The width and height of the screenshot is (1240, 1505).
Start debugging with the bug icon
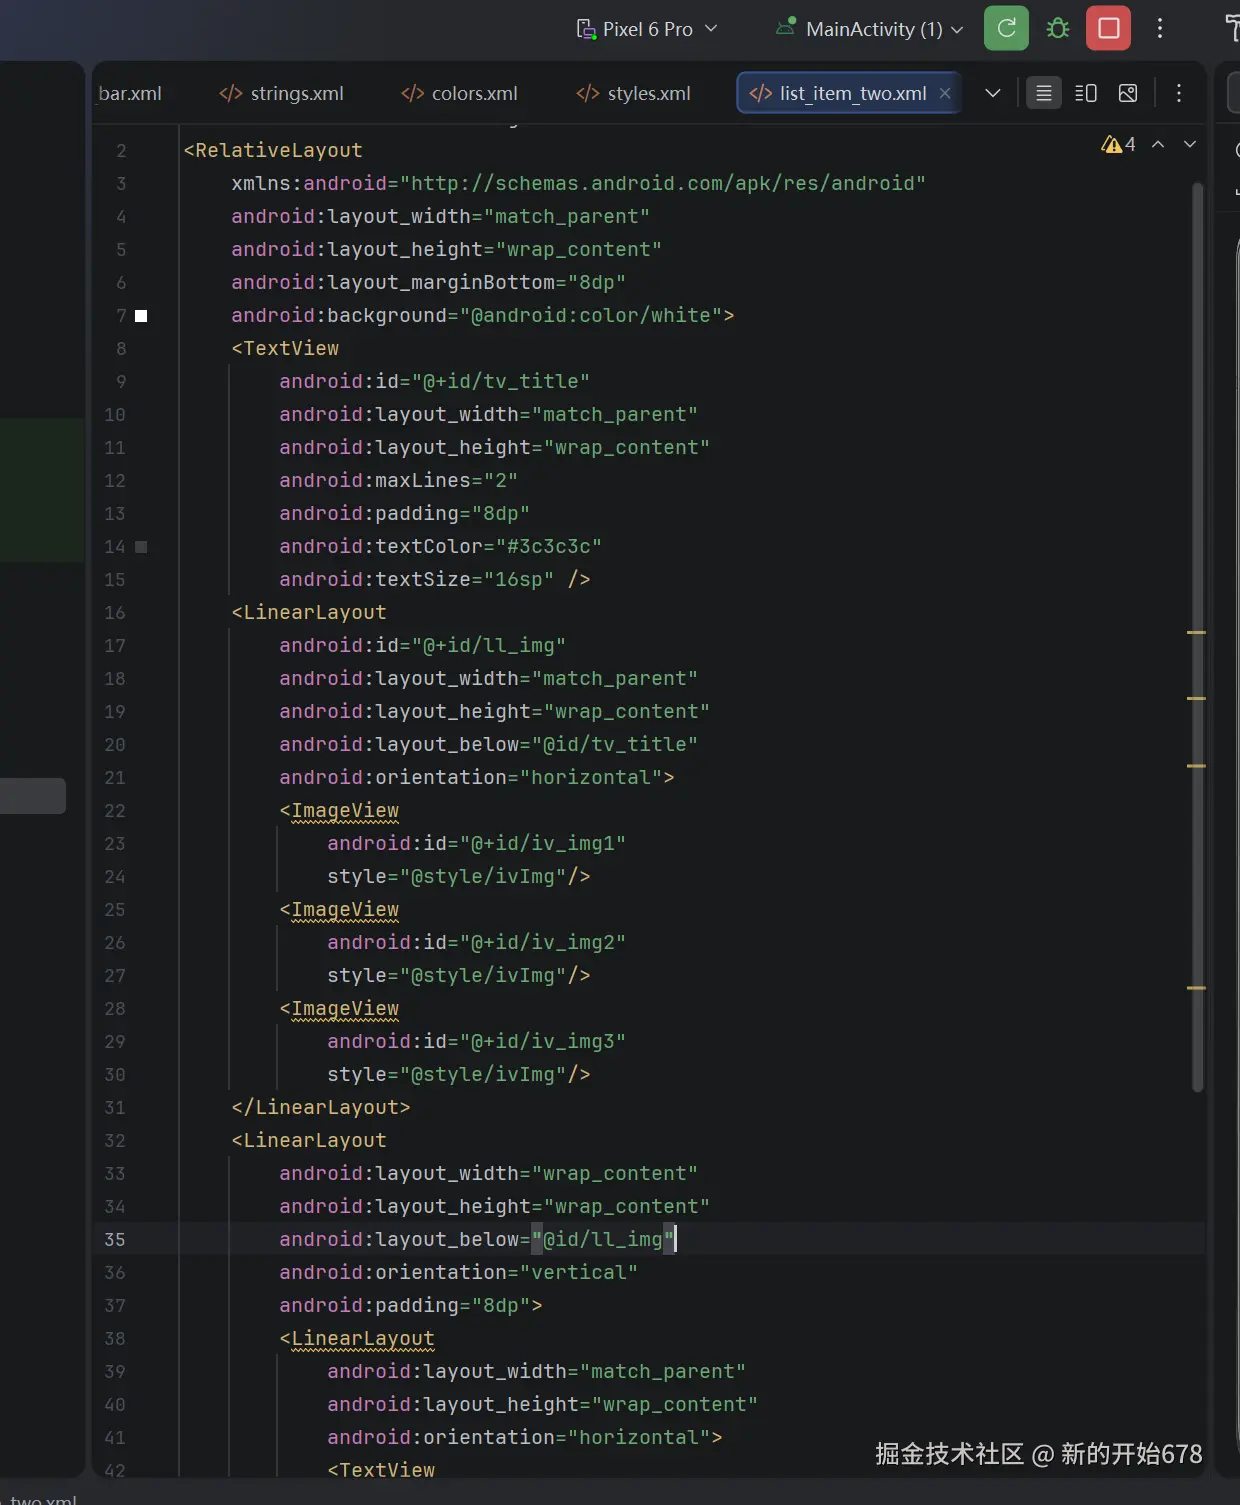pos(1057,28)
